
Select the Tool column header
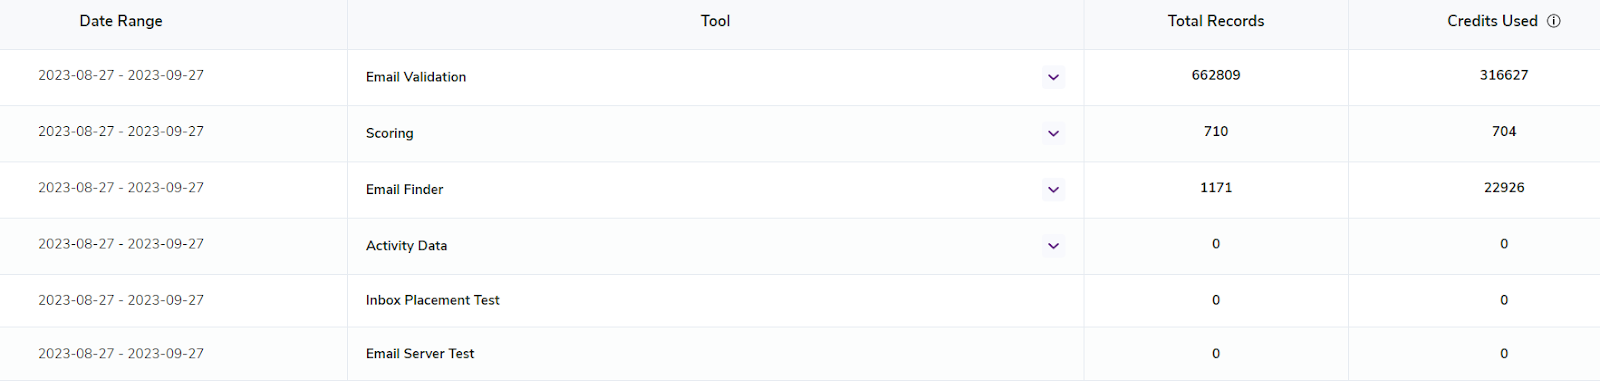click(x=715, y=21)
